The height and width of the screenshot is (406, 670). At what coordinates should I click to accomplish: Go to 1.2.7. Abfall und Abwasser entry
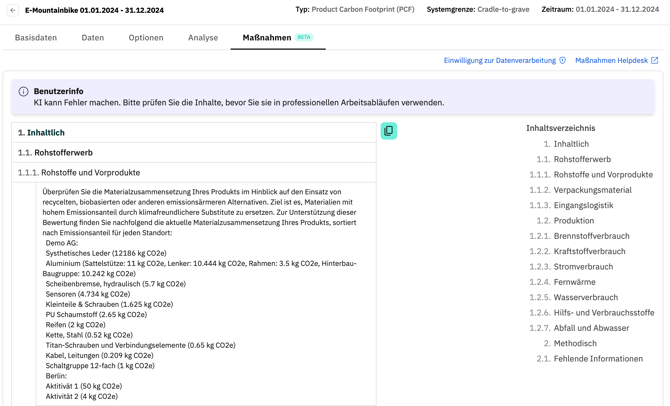579,329
